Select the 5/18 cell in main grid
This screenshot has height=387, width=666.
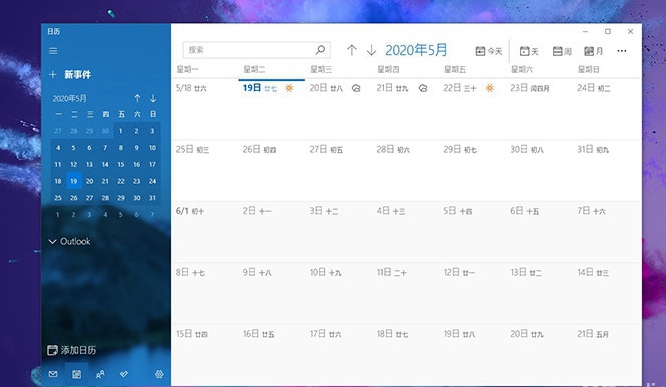click(205, 109)
